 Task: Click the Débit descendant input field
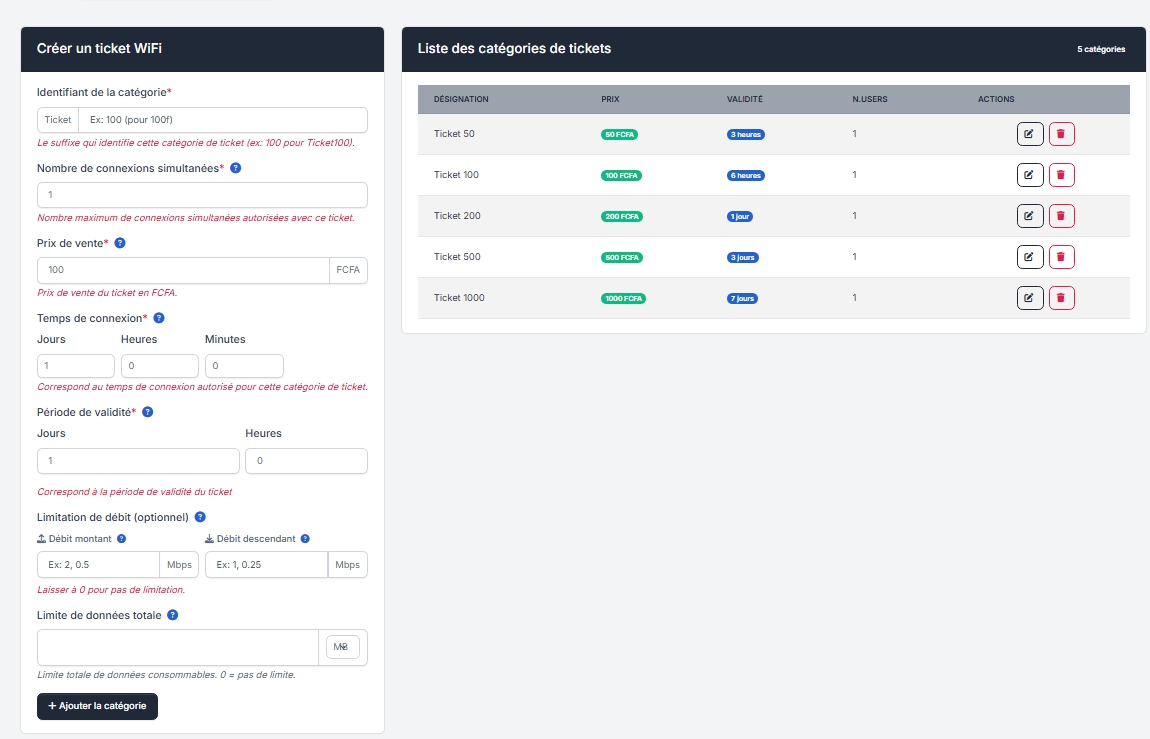[x=266, y=565]
